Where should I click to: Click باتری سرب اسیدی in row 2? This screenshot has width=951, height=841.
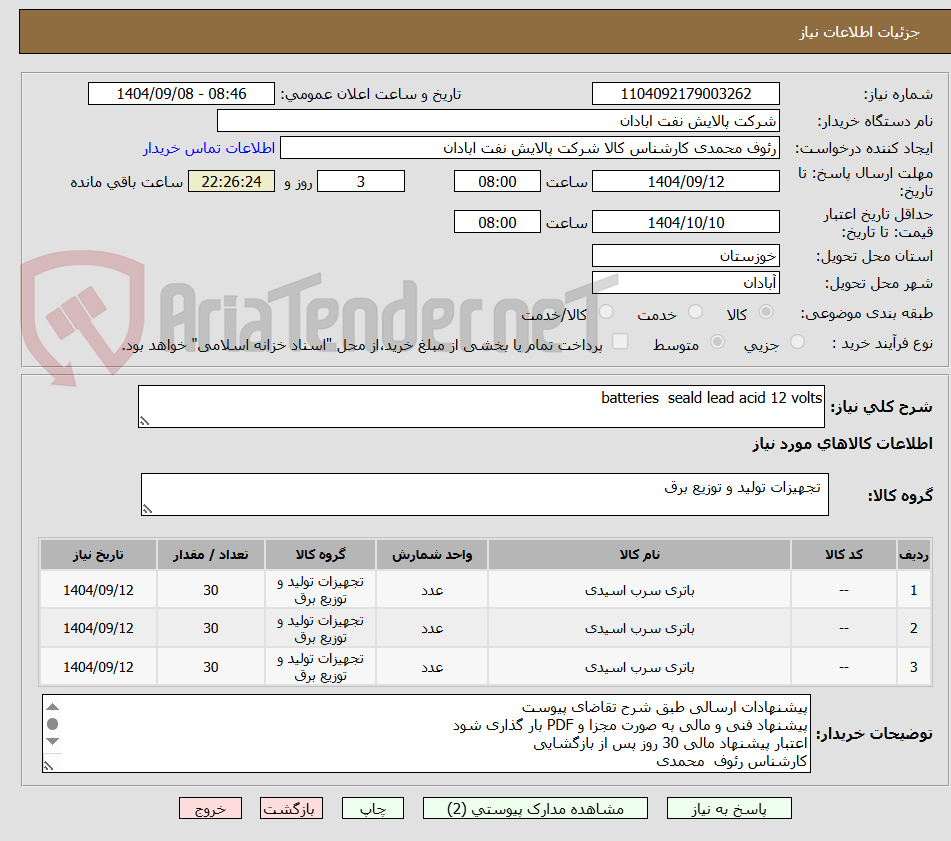click(x=639, y=628)
